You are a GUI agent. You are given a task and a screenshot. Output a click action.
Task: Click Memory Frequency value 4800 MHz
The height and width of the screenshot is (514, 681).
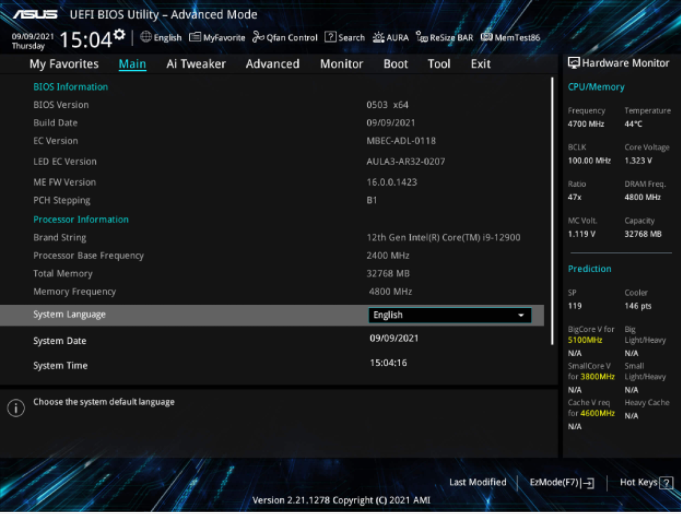pos(390,292)
